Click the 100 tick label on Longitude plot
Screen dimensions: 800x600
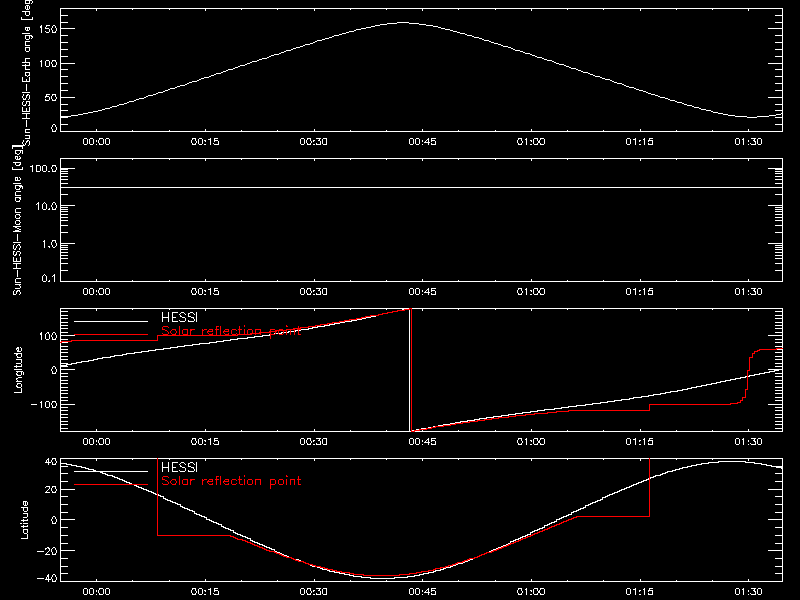coord(48,336)
